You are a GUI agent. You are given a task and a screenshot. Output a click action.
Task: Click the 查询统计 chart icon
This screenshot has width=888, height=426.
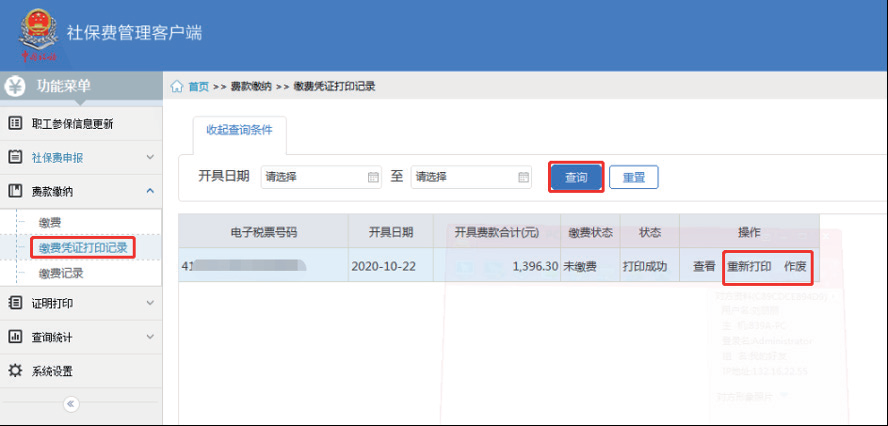click(x=15, y=337)
